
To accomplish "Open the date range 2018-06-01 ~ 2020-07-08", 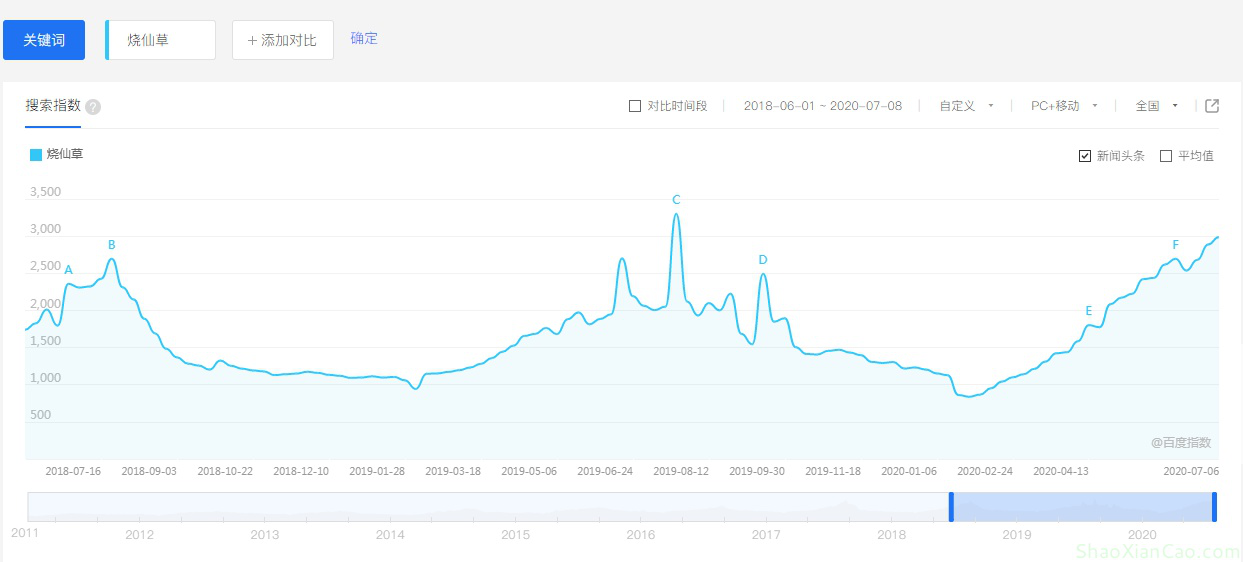I will [x=823, y=106].
